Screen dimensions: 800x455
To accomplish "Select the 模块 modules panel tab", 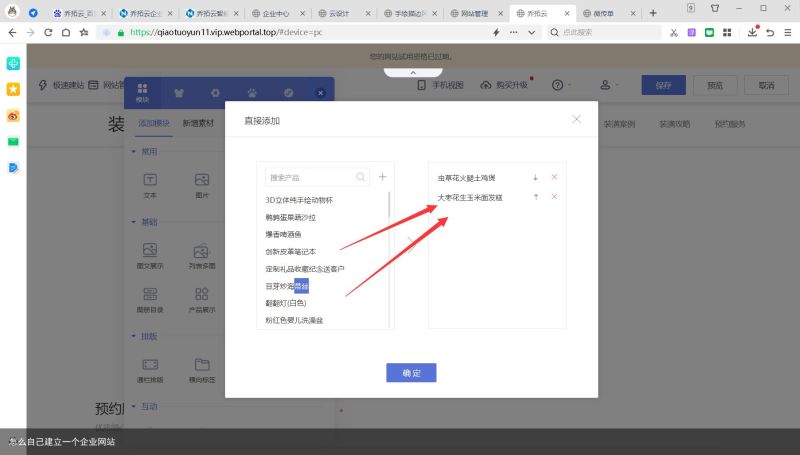I will click(142, 93).
